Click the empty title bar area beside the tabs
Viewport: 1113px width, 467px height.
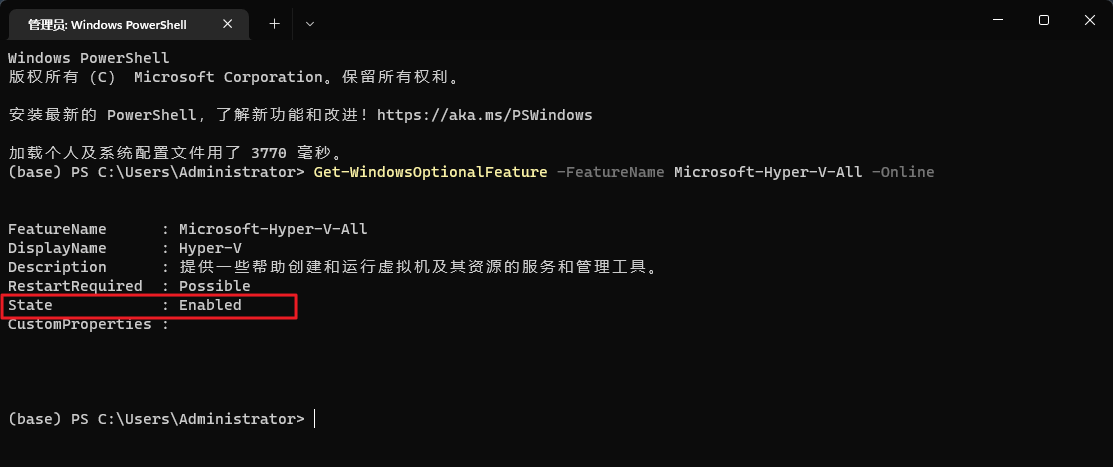640,22
